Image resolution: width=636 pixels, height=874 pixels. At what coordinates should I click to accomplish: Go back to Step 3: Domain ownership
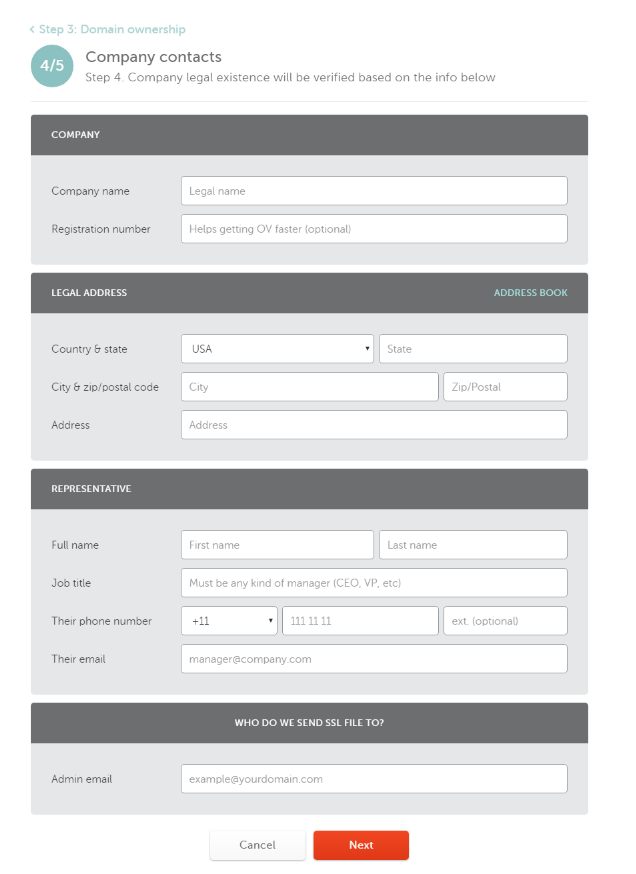click(108, 29)
